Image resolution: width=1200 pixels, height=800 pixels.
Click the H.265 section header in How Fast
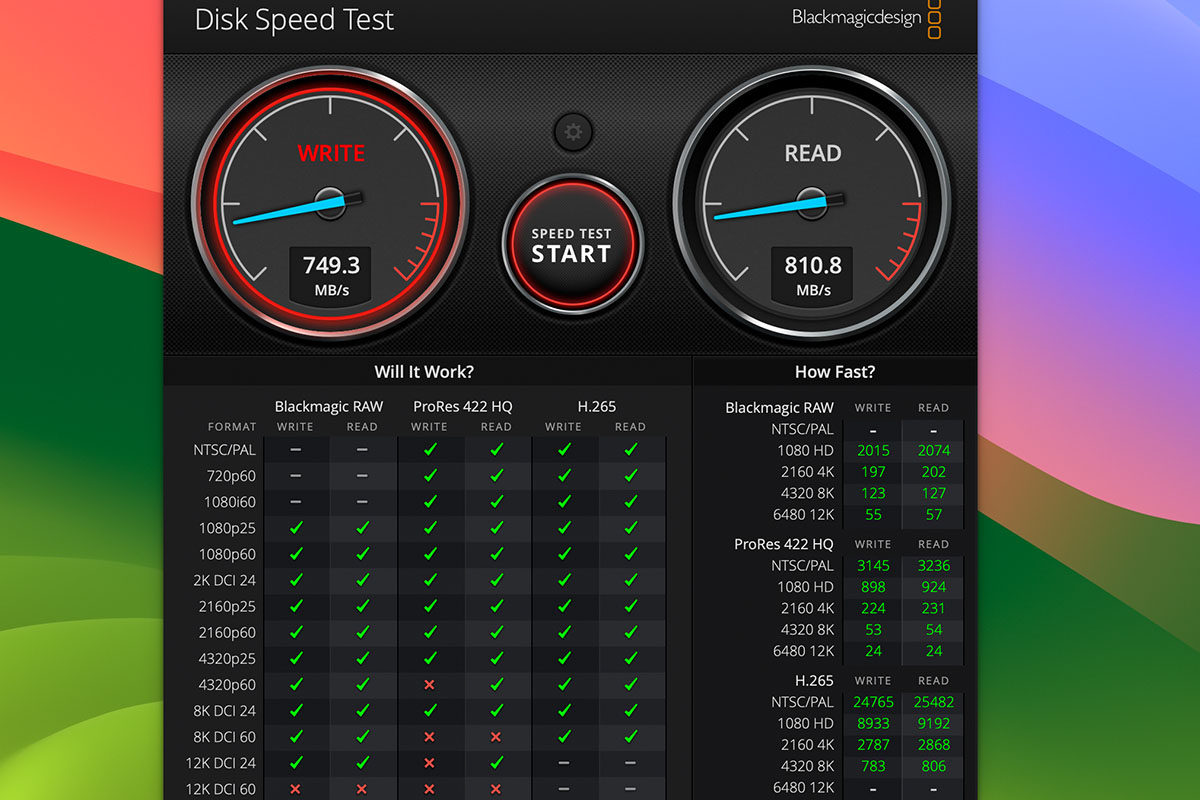point(814,681)
